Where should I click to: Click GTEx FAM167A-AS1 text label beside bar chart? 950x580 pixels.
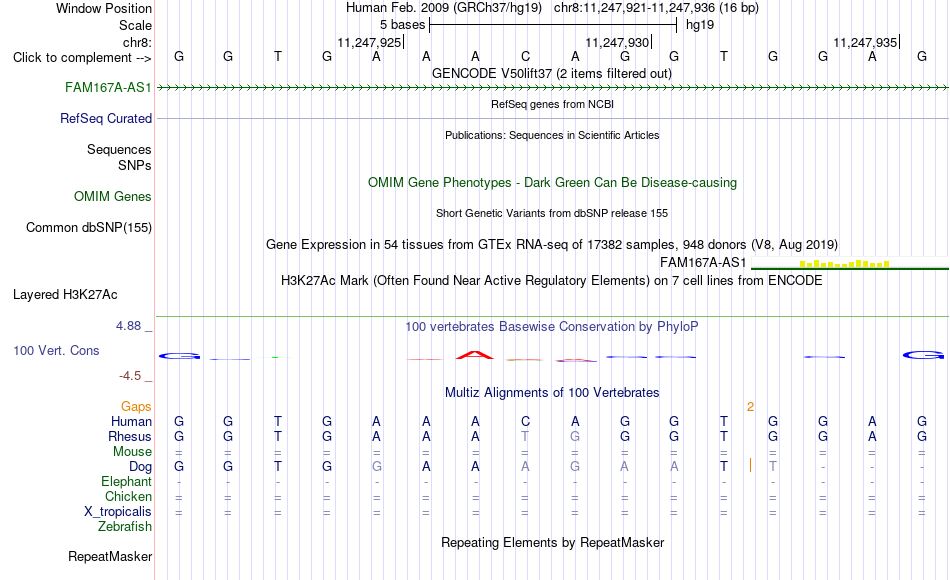click(703, 262)
